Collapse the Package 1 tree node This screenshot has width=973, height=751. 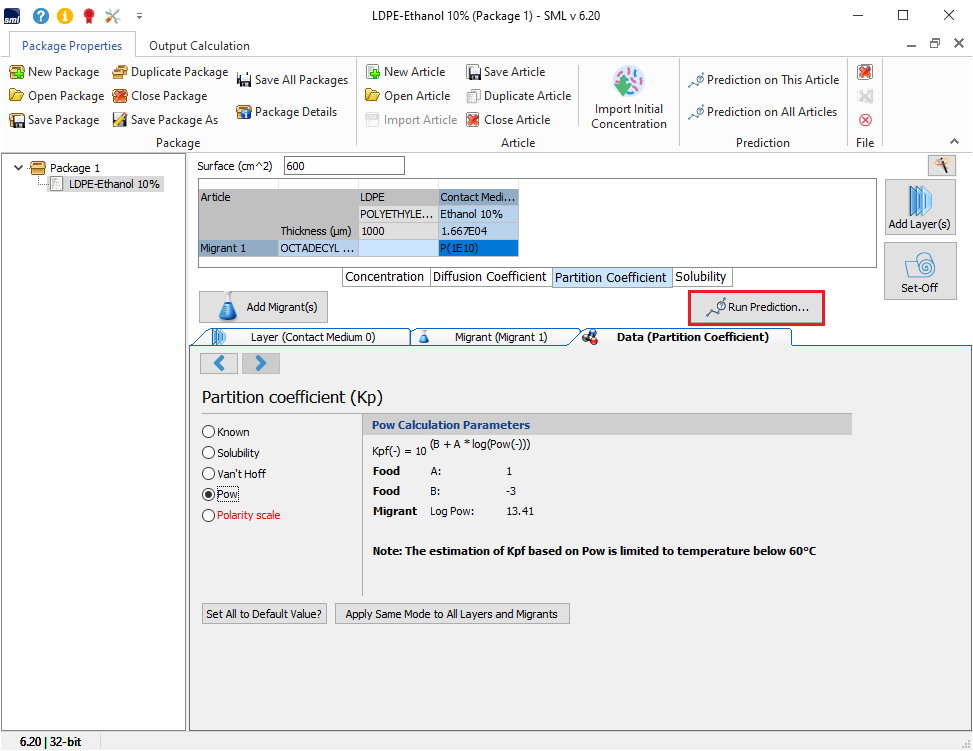click(x=19, y=168)
